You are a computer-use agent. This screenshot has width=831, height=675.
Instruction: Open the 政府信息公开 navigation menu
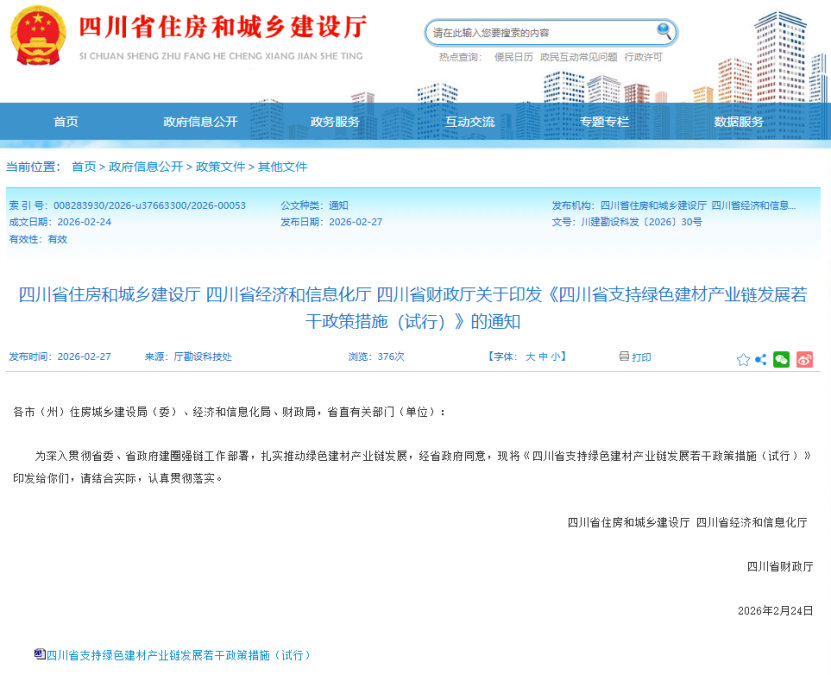(x=200, y=122)
